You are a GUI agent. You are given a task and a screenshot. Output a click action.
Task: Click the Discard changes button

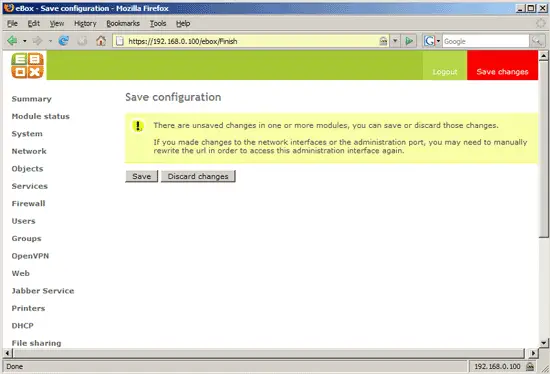pos(198,176)
